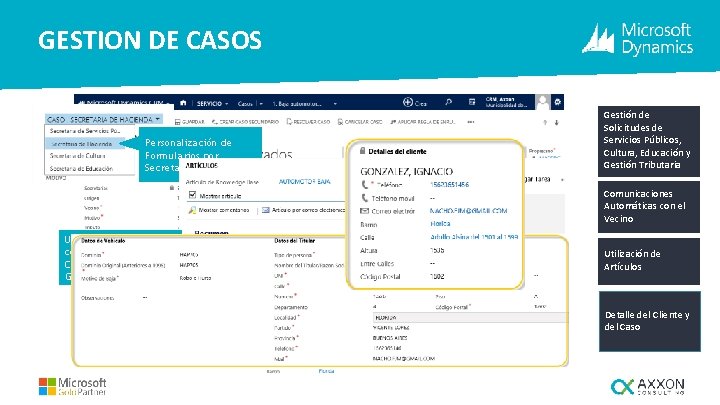Open advanced find icon in navbar
720x405 pixels.
[x=472, y=102]
